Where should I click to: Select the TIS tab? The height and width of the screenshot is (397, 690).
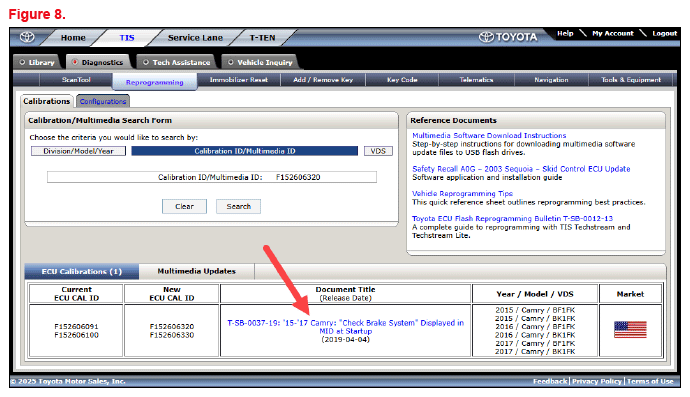[x=127, y=38]
